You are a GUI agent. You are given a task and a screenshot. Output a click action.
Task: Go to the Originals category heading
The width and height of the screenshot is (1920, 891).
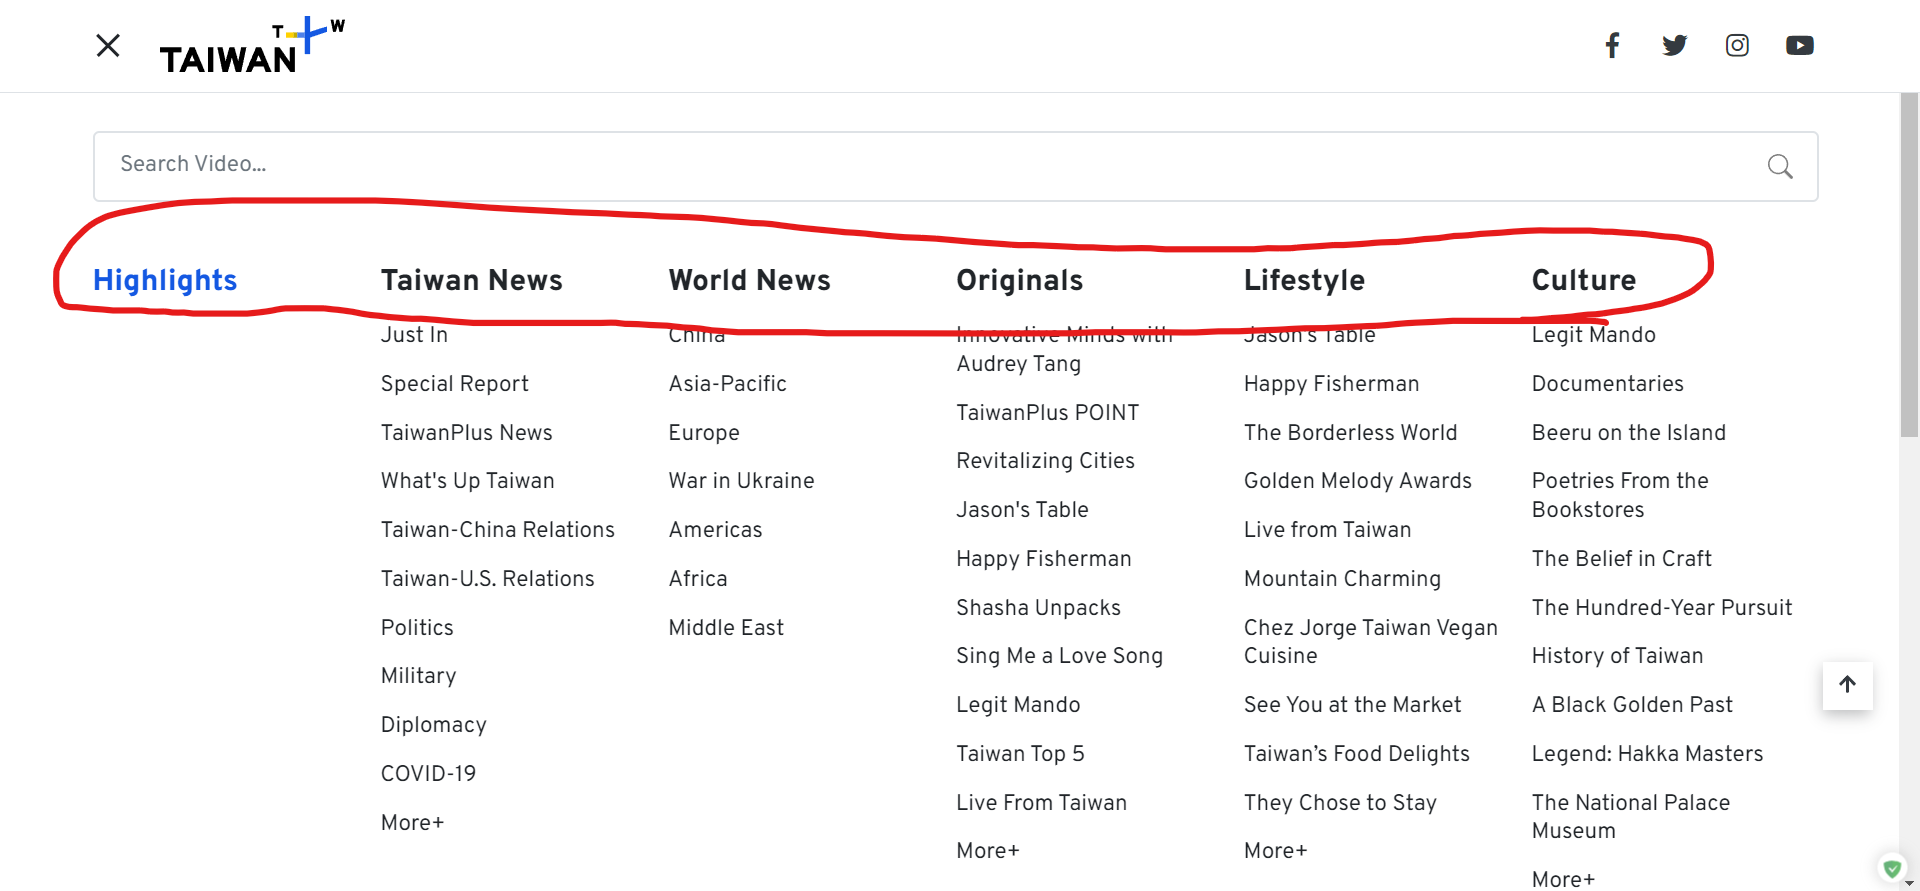[1020, 280]
